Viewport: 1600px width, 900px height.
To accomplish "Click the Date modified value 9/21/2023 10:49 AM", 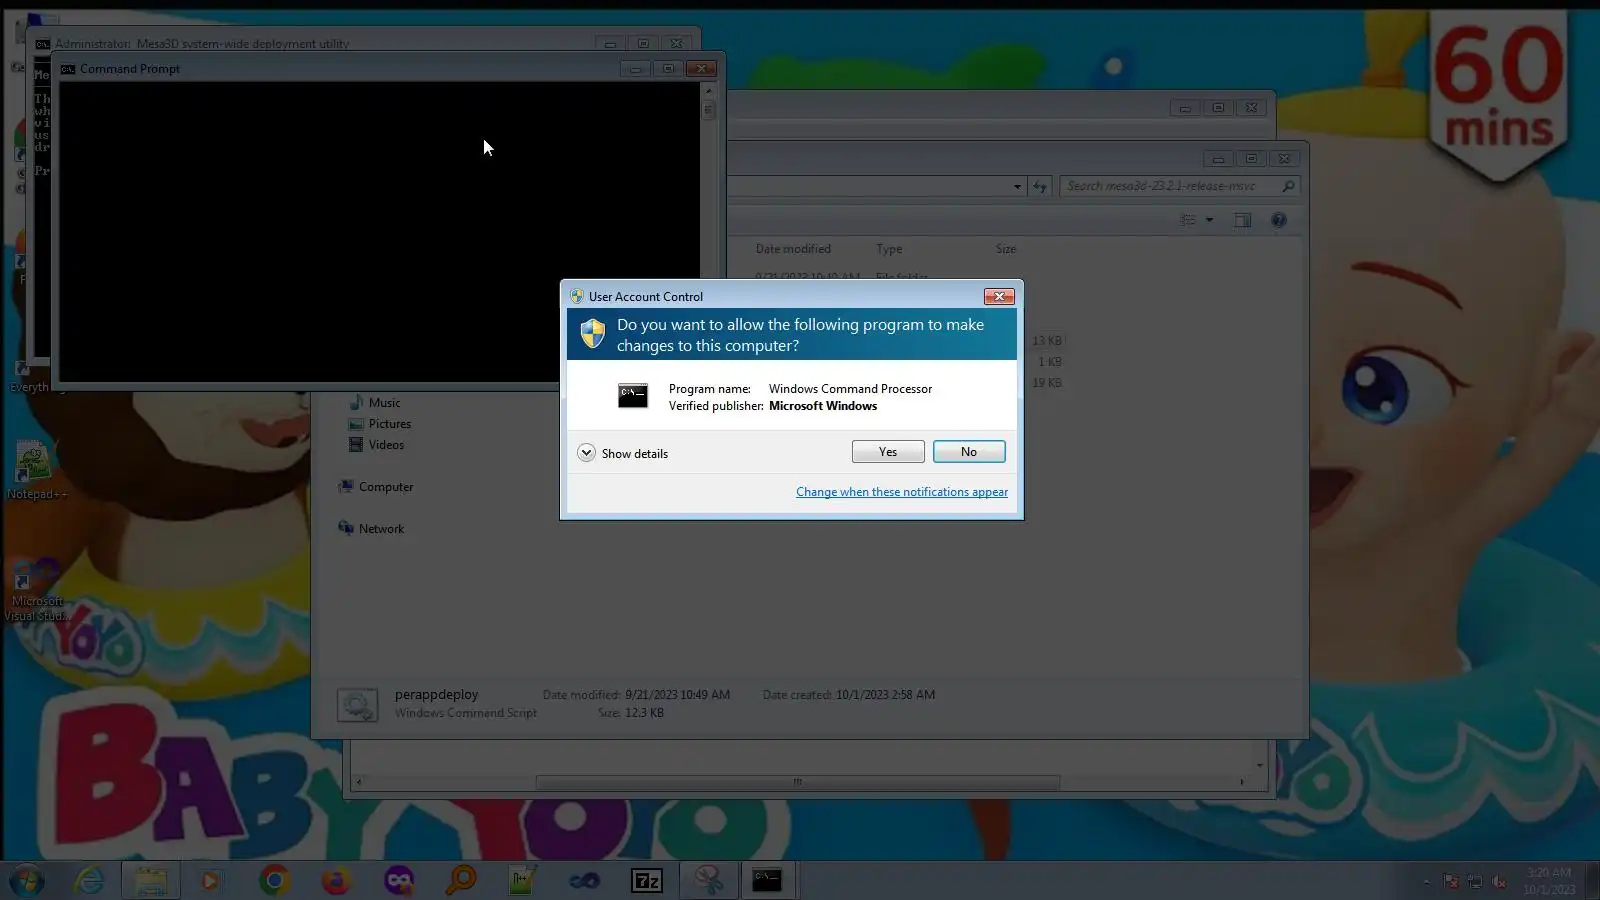I will point(678,695).
